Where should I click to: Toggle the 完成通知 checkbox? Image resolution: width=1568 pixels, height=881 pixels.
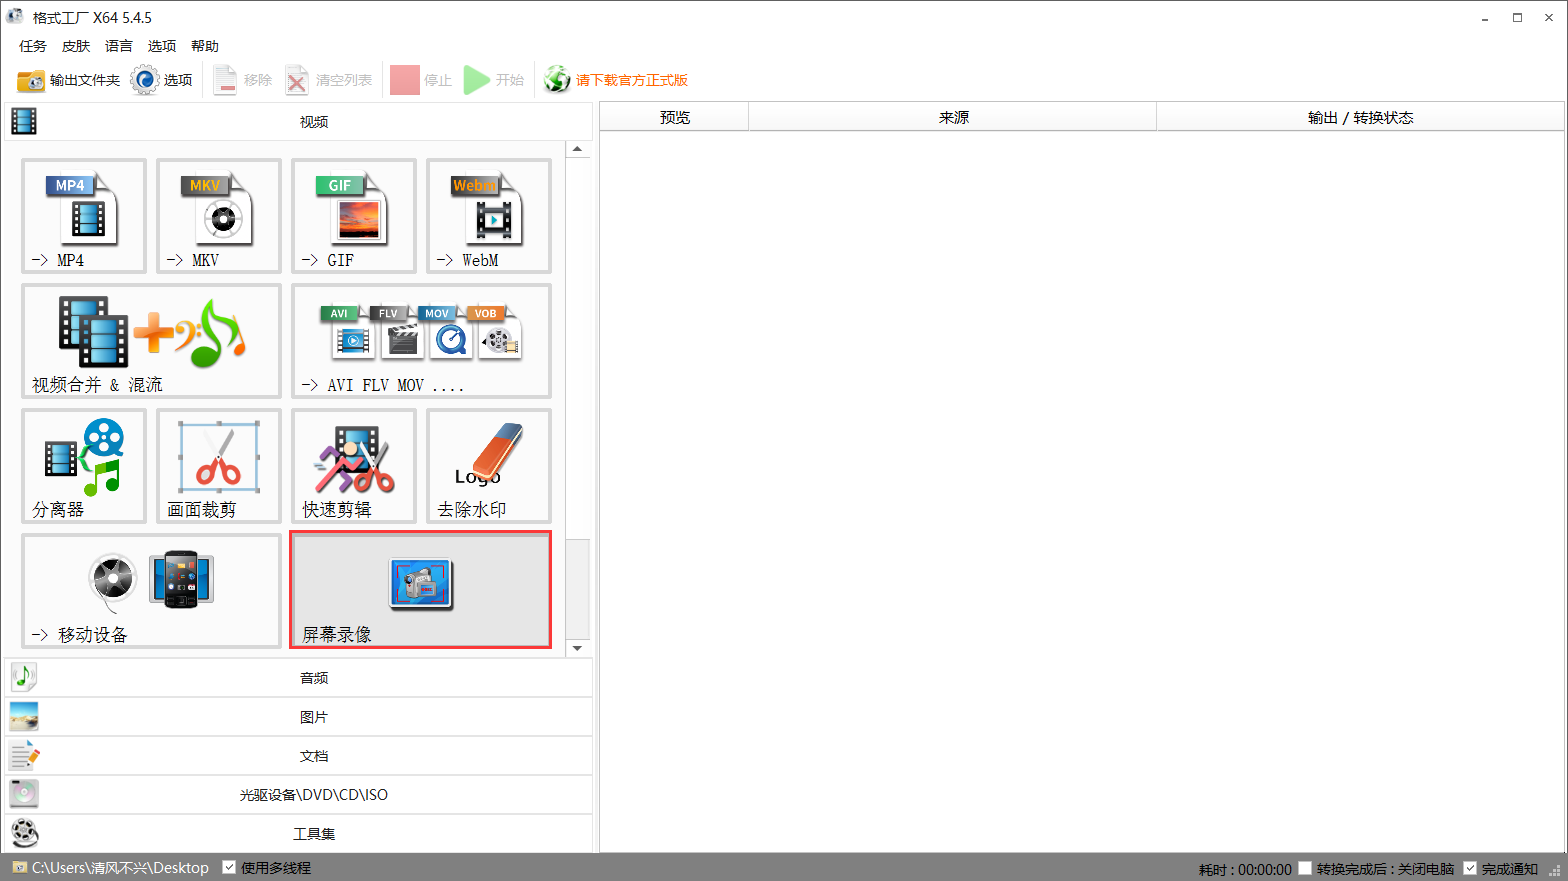click(1470, 868)
